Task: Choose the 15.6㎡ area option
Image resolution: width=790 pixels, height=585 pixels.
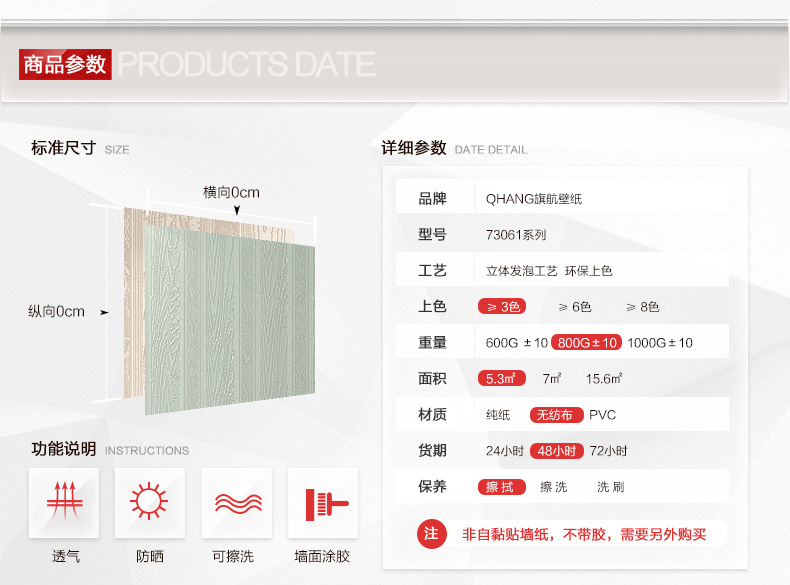Action: tap(604, 378)
